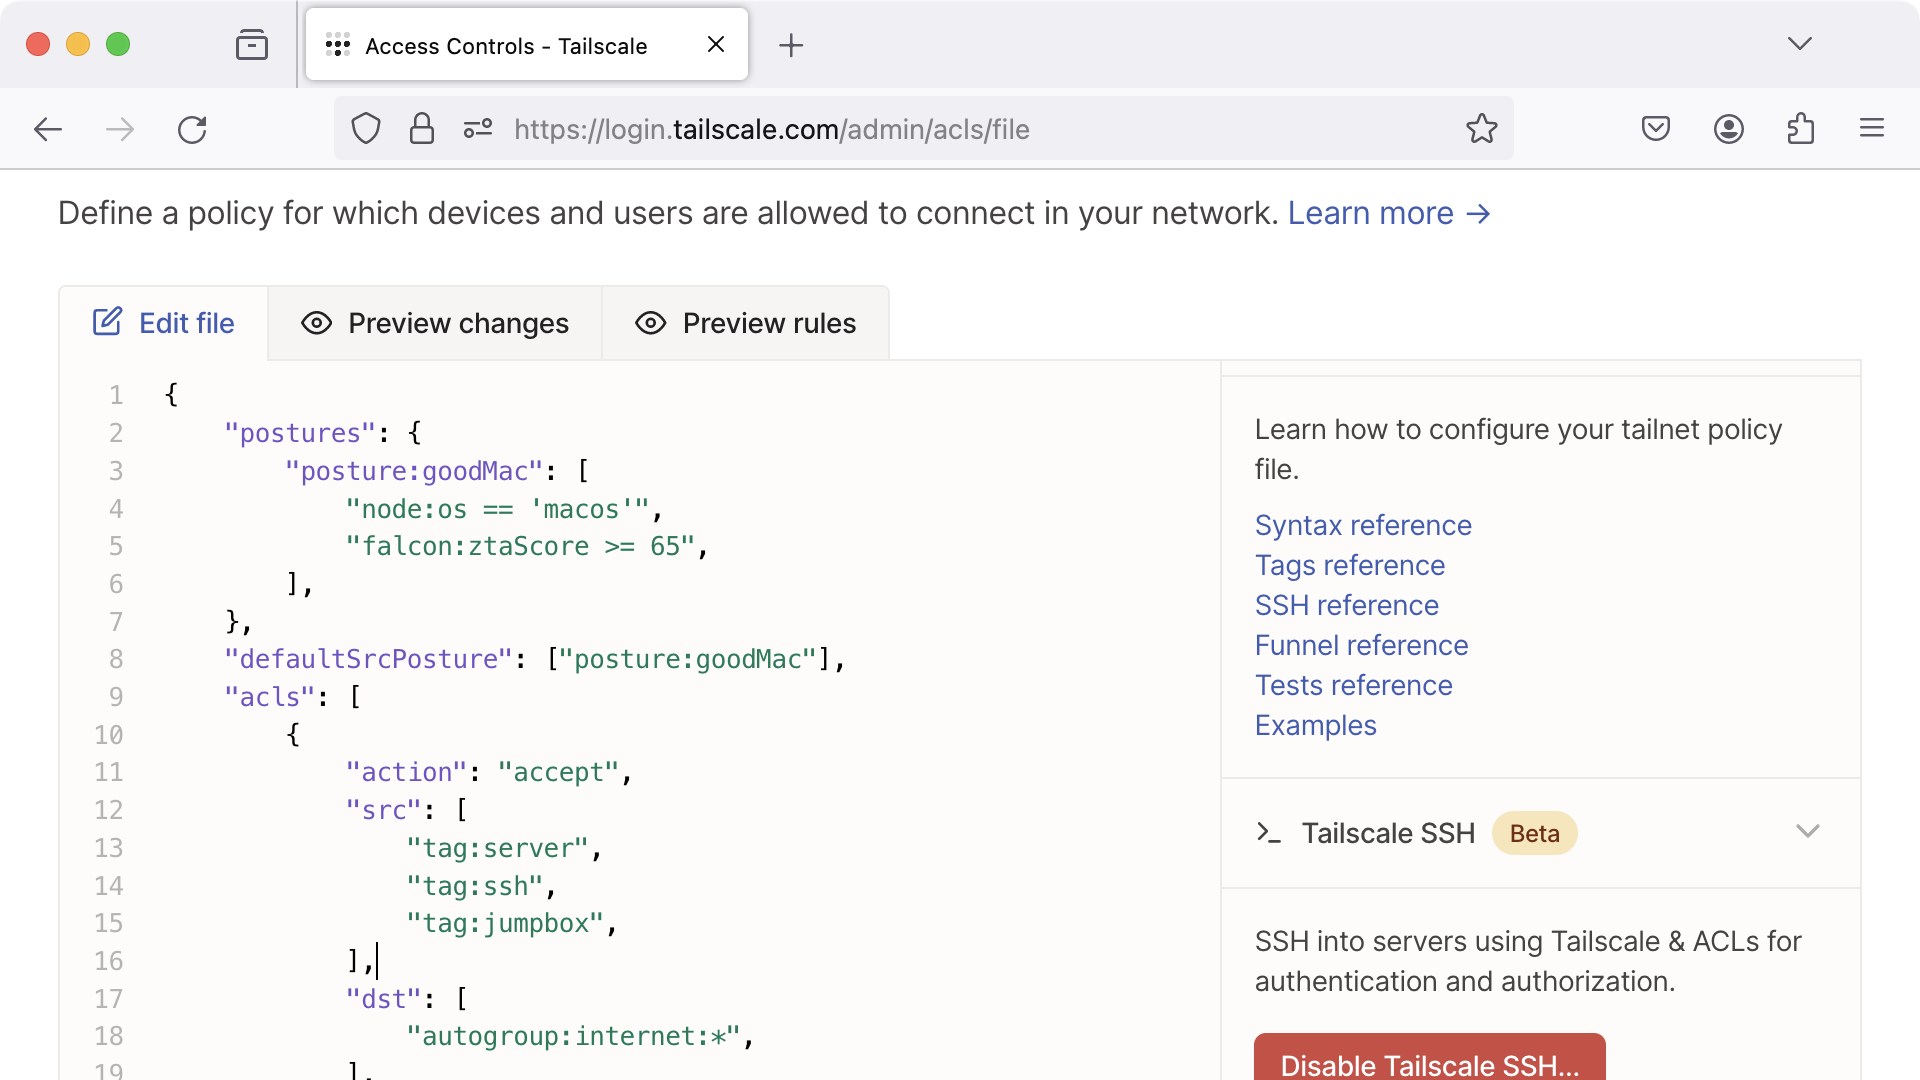Switch to the Preview rules tab

pyautogui.click(x=746, y=323)
